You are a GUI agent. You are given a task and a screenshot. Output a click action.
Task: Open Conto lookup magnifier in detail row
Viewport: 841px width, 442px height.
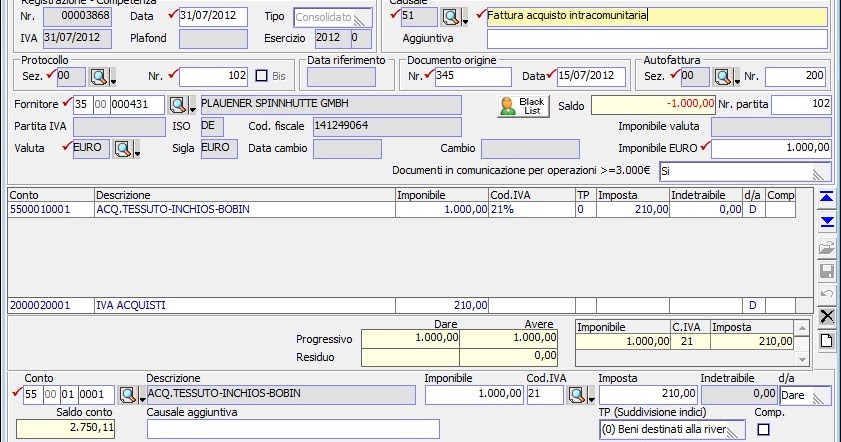click(x=128, y=395)
